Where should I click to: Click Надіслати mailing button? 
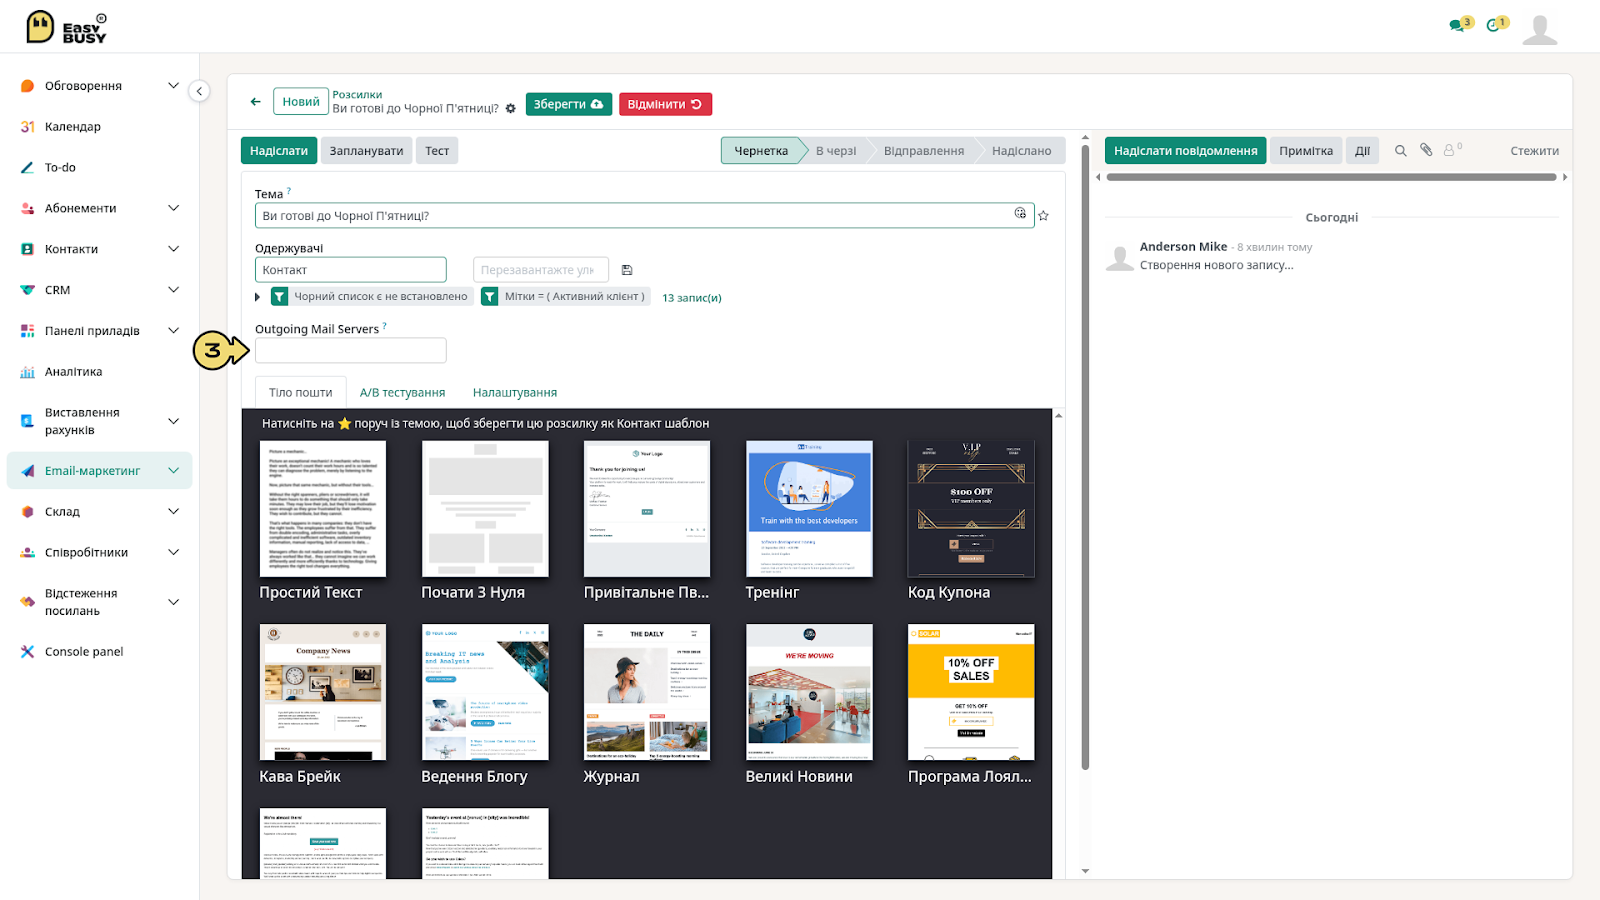point(279,151)
